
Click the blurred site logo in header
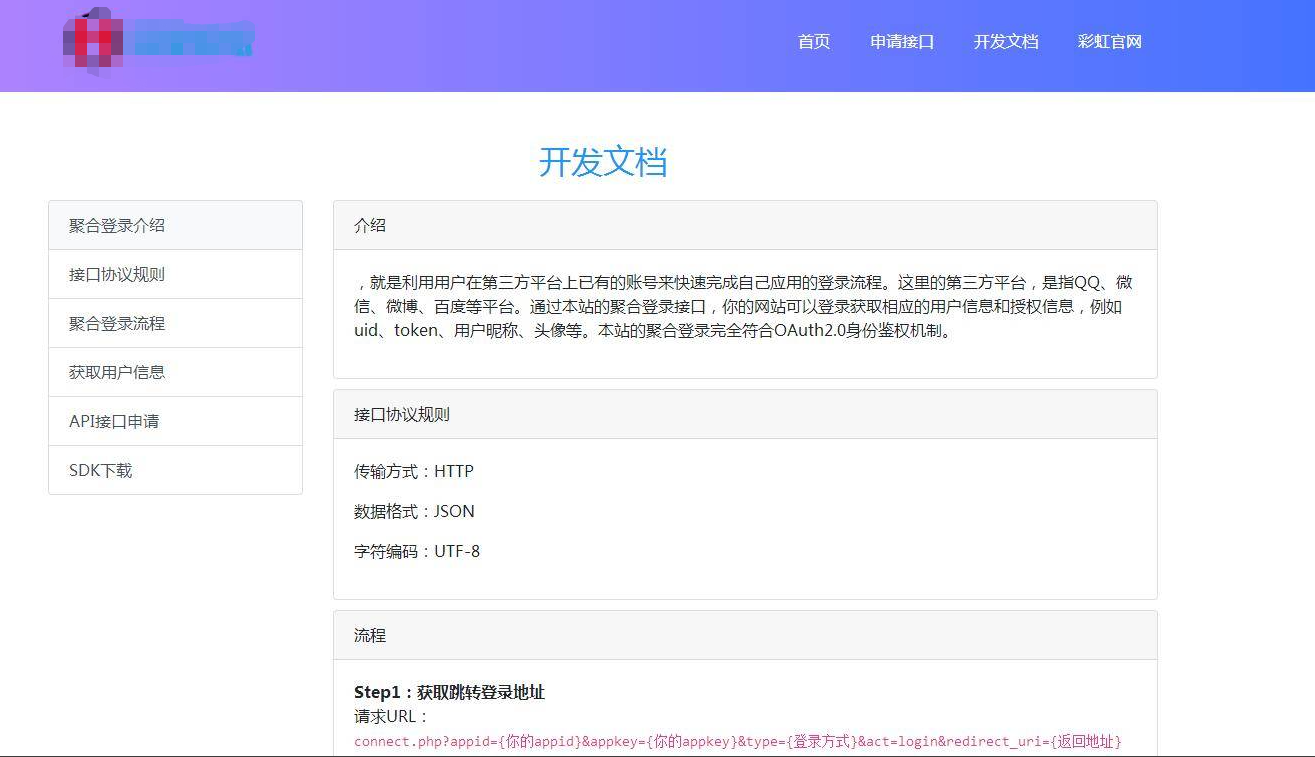155,42
